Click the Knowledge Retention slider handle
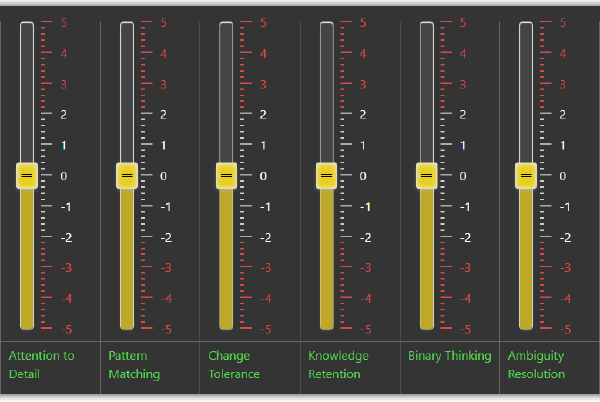The image size is (600, 402). pyautogui.click(x=326, y=175)
